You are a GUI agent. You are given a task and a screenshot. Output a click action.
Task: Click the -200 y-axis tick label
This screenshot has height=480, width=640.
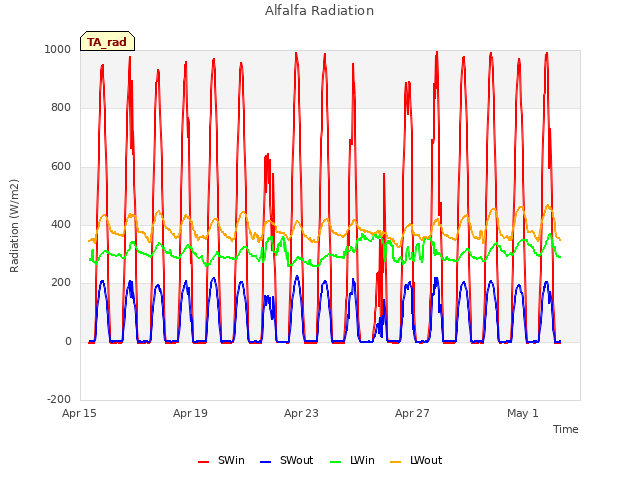tap(59, 399)
